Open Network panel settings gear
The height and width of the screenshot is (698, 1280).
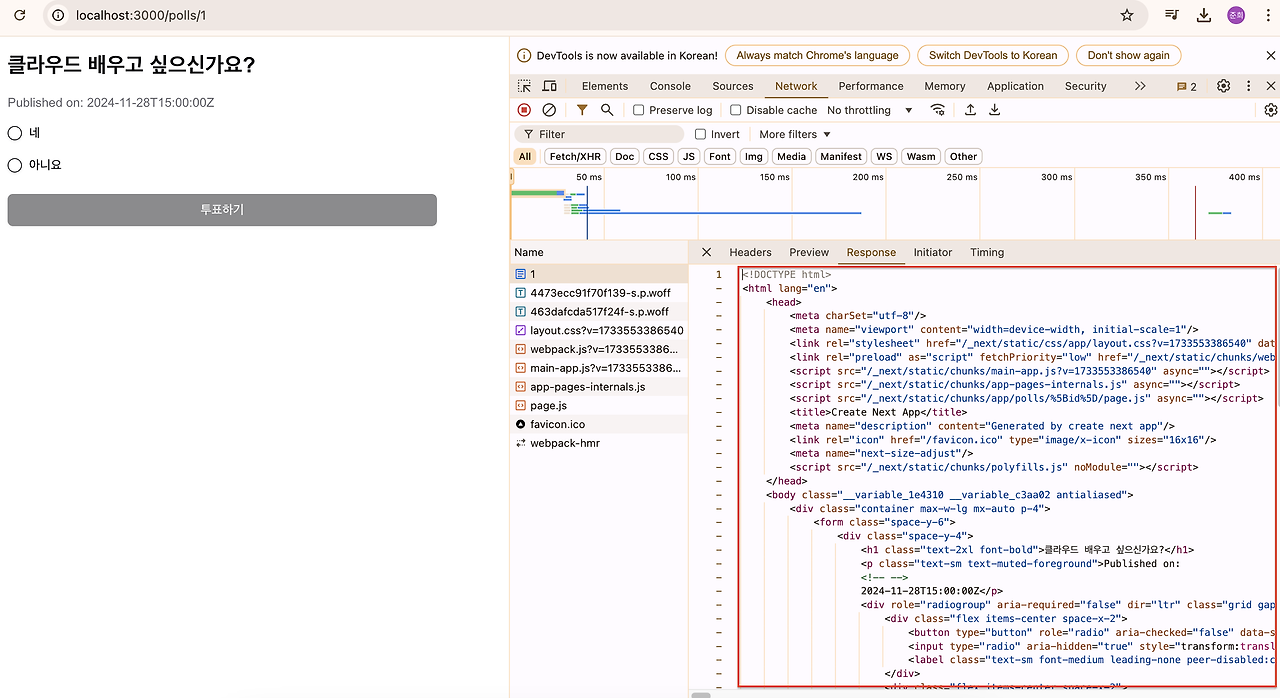pos(1271,110)
